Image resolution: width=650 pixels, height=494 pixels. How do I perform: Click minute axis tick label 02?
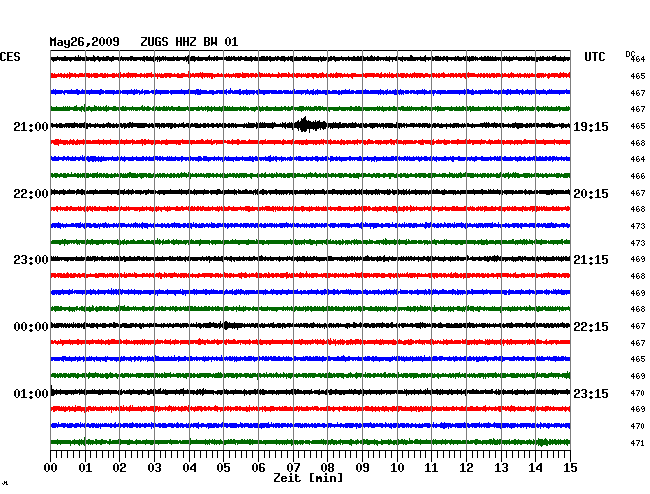click(x=119, y=467)
